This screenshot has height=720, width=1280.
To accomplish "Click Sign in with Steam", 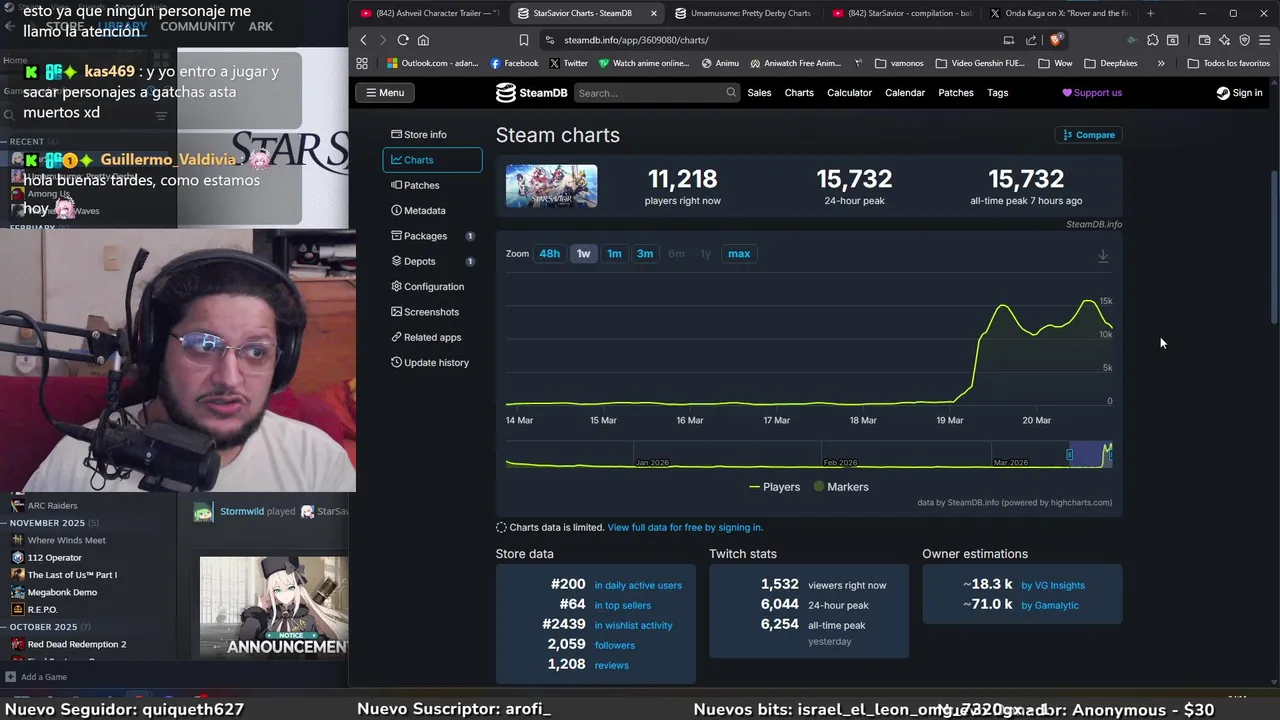I will (x=1239, y=93).
